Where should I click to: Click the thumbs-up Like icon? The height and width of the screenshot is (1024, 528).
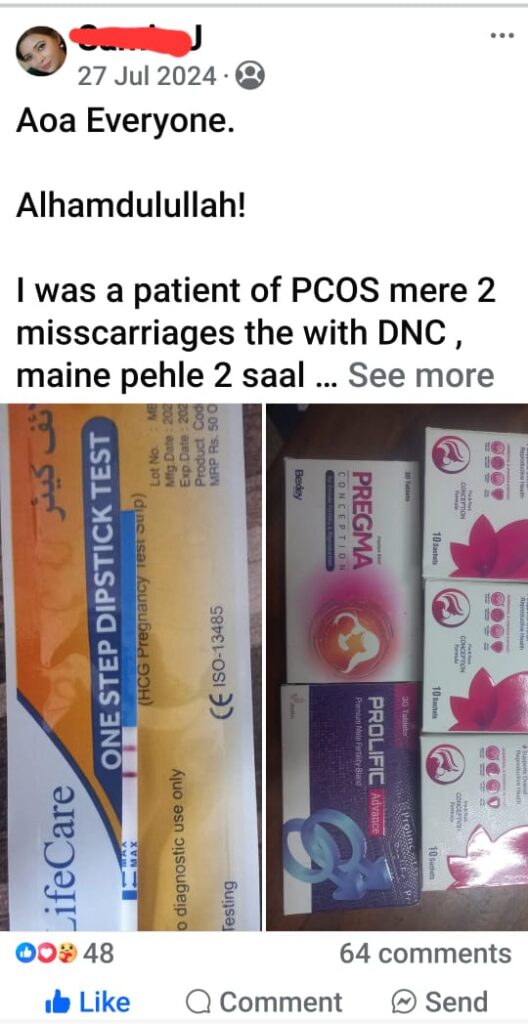(x=59, y=1000)
